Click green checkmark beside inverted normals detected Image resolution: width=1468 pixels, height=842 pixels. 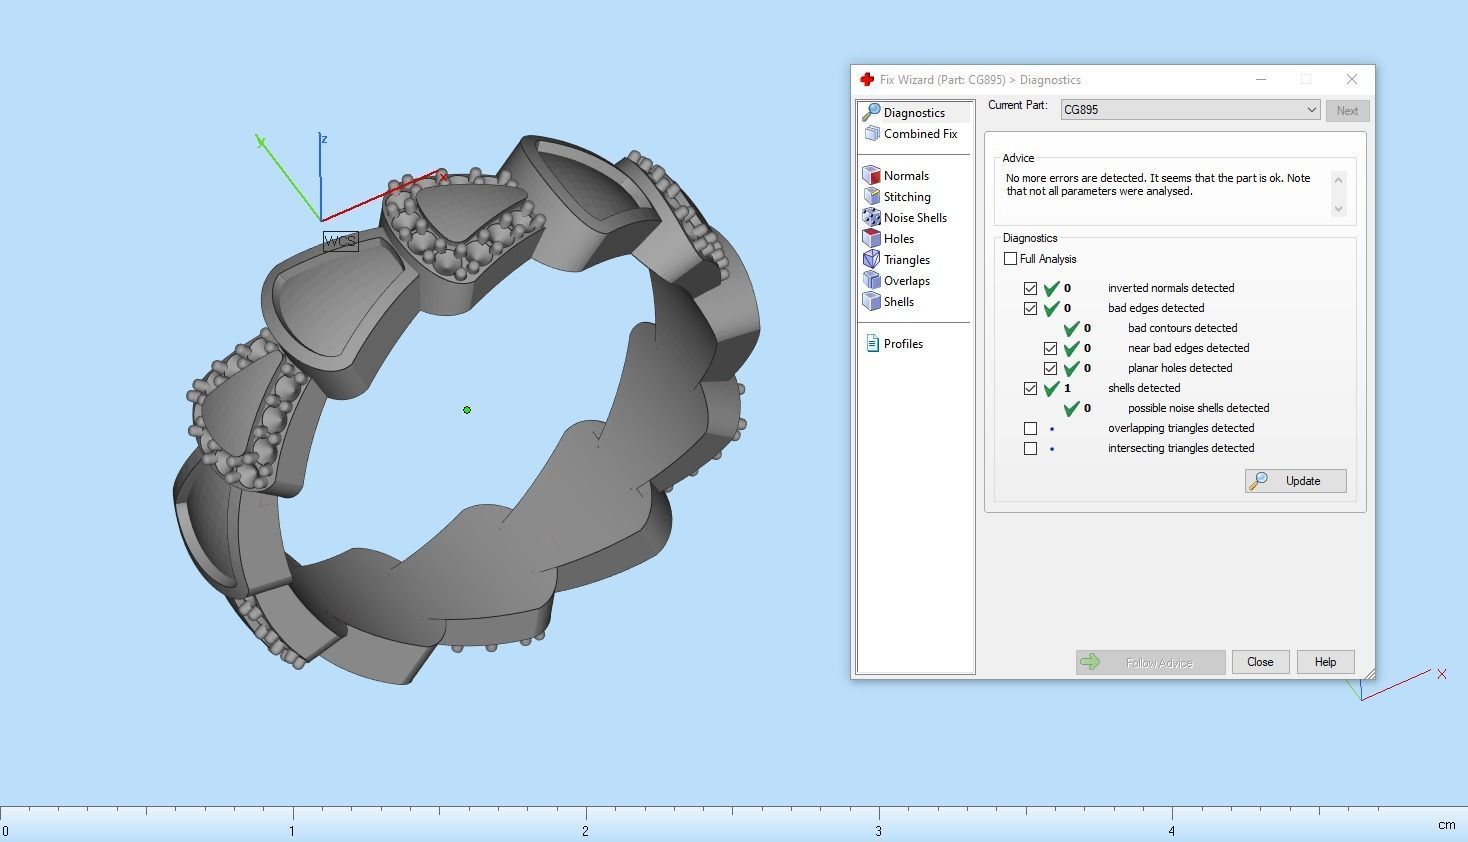(x=1051, y=288)
